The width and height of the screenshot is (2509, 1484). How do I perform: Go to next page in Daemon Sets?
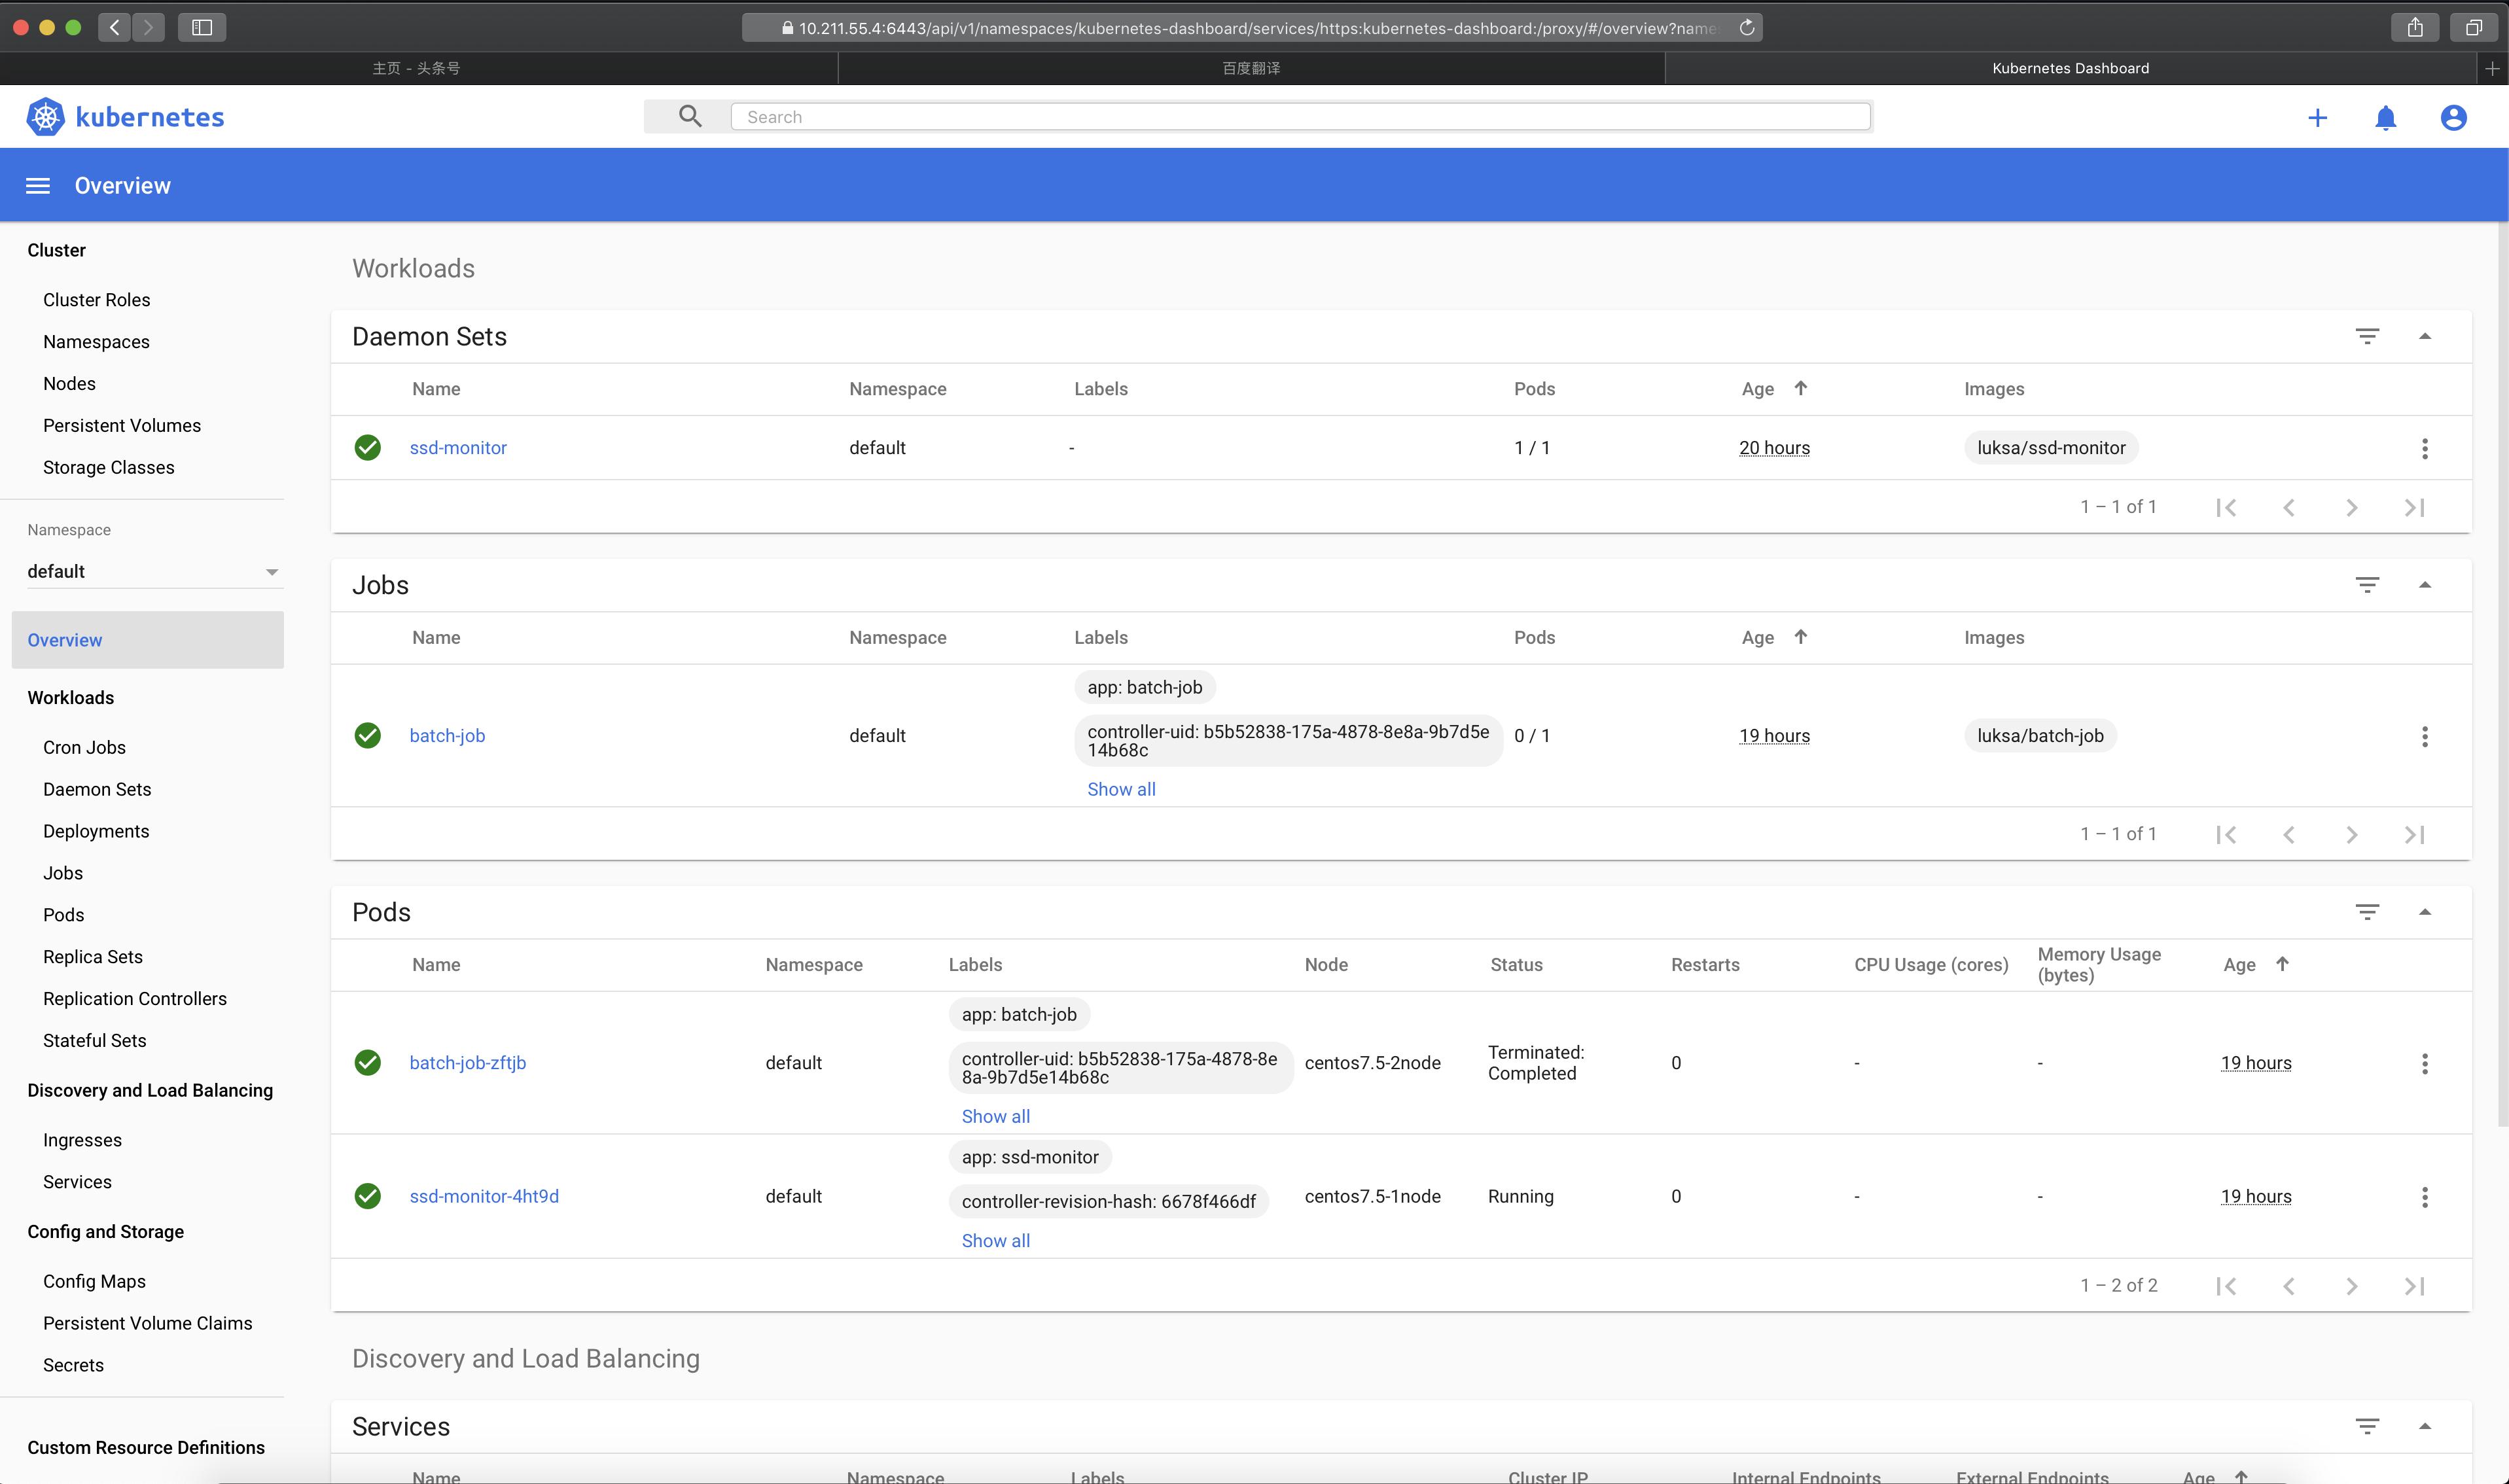tap(2351, 508)
